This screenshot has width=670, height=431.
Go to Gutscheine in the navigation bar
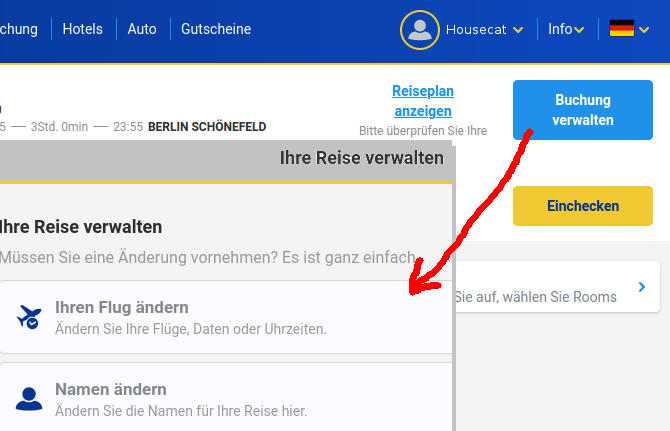216,29
